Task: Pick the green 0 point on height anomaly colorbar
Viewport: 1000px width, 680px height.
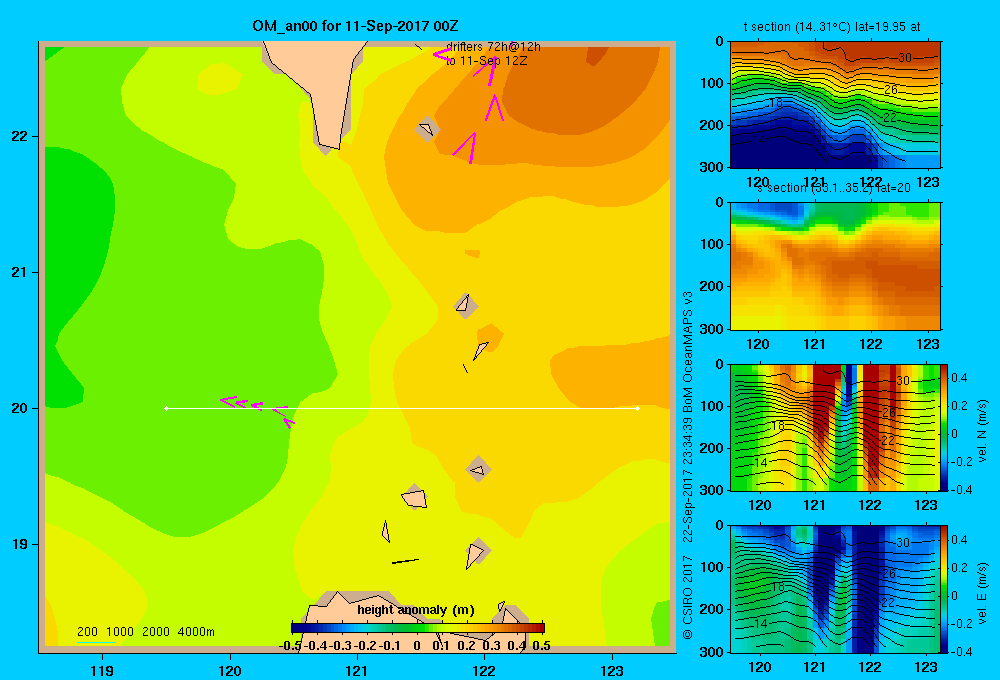Action: [418, 628]
